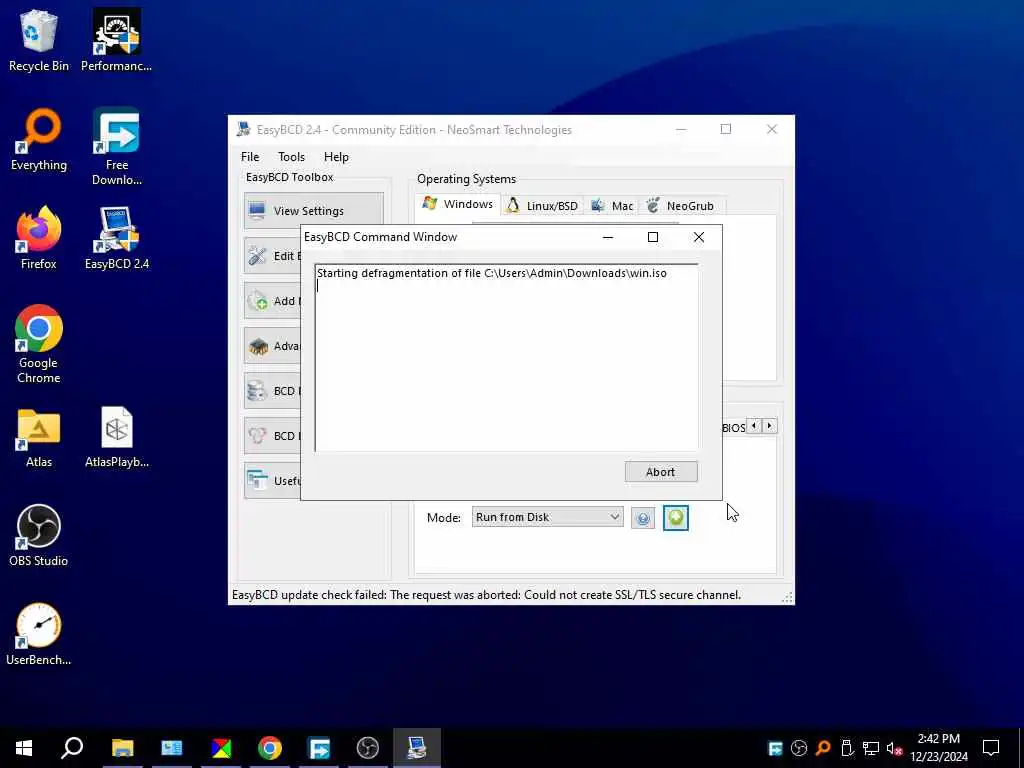Switch to the Windows tab

pos(458,204)
